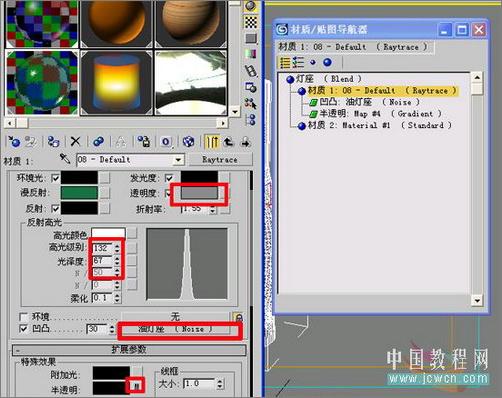Toggle the 凹凸 checkbox

[x=23, y=329]
